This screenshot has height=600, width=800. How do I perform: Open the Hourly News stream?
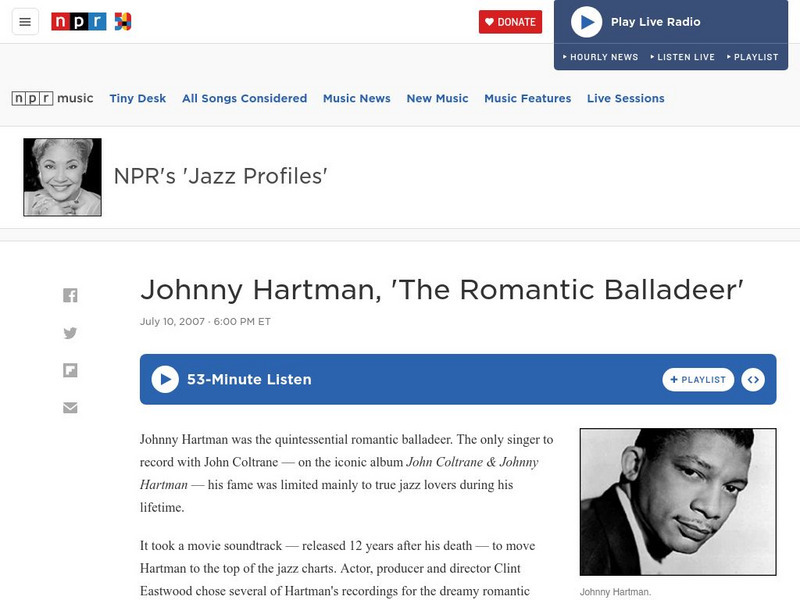point(601,57)
